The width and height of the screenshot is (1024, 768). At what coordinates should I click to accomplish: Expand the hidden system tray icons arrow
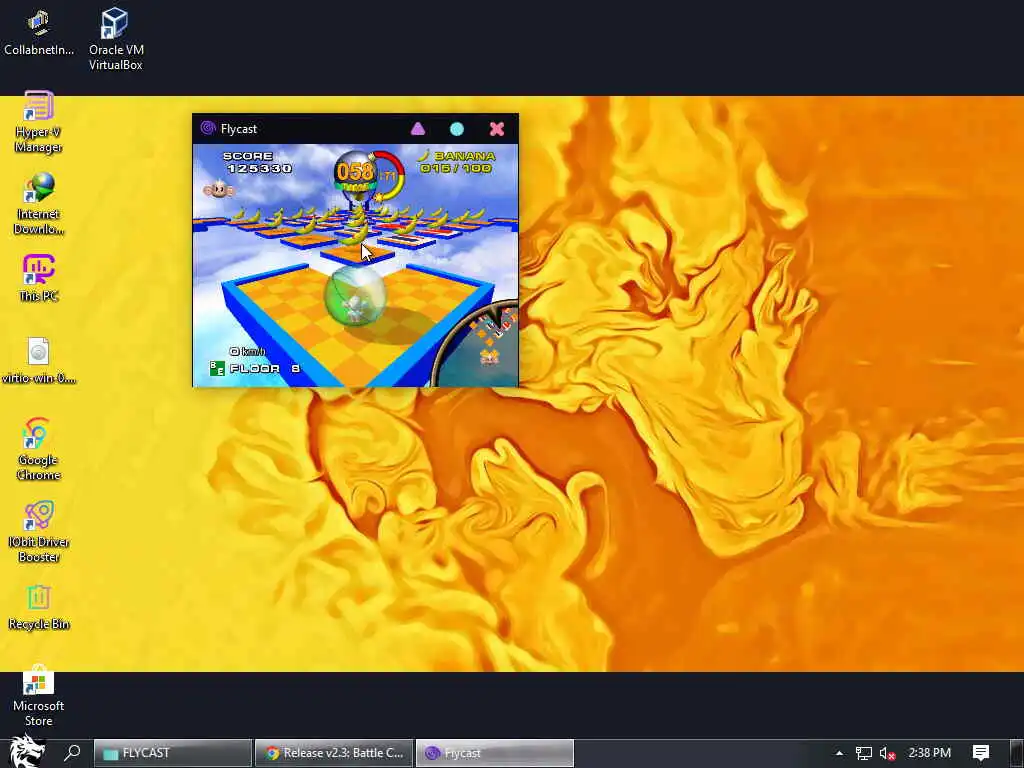coord(839,753)
